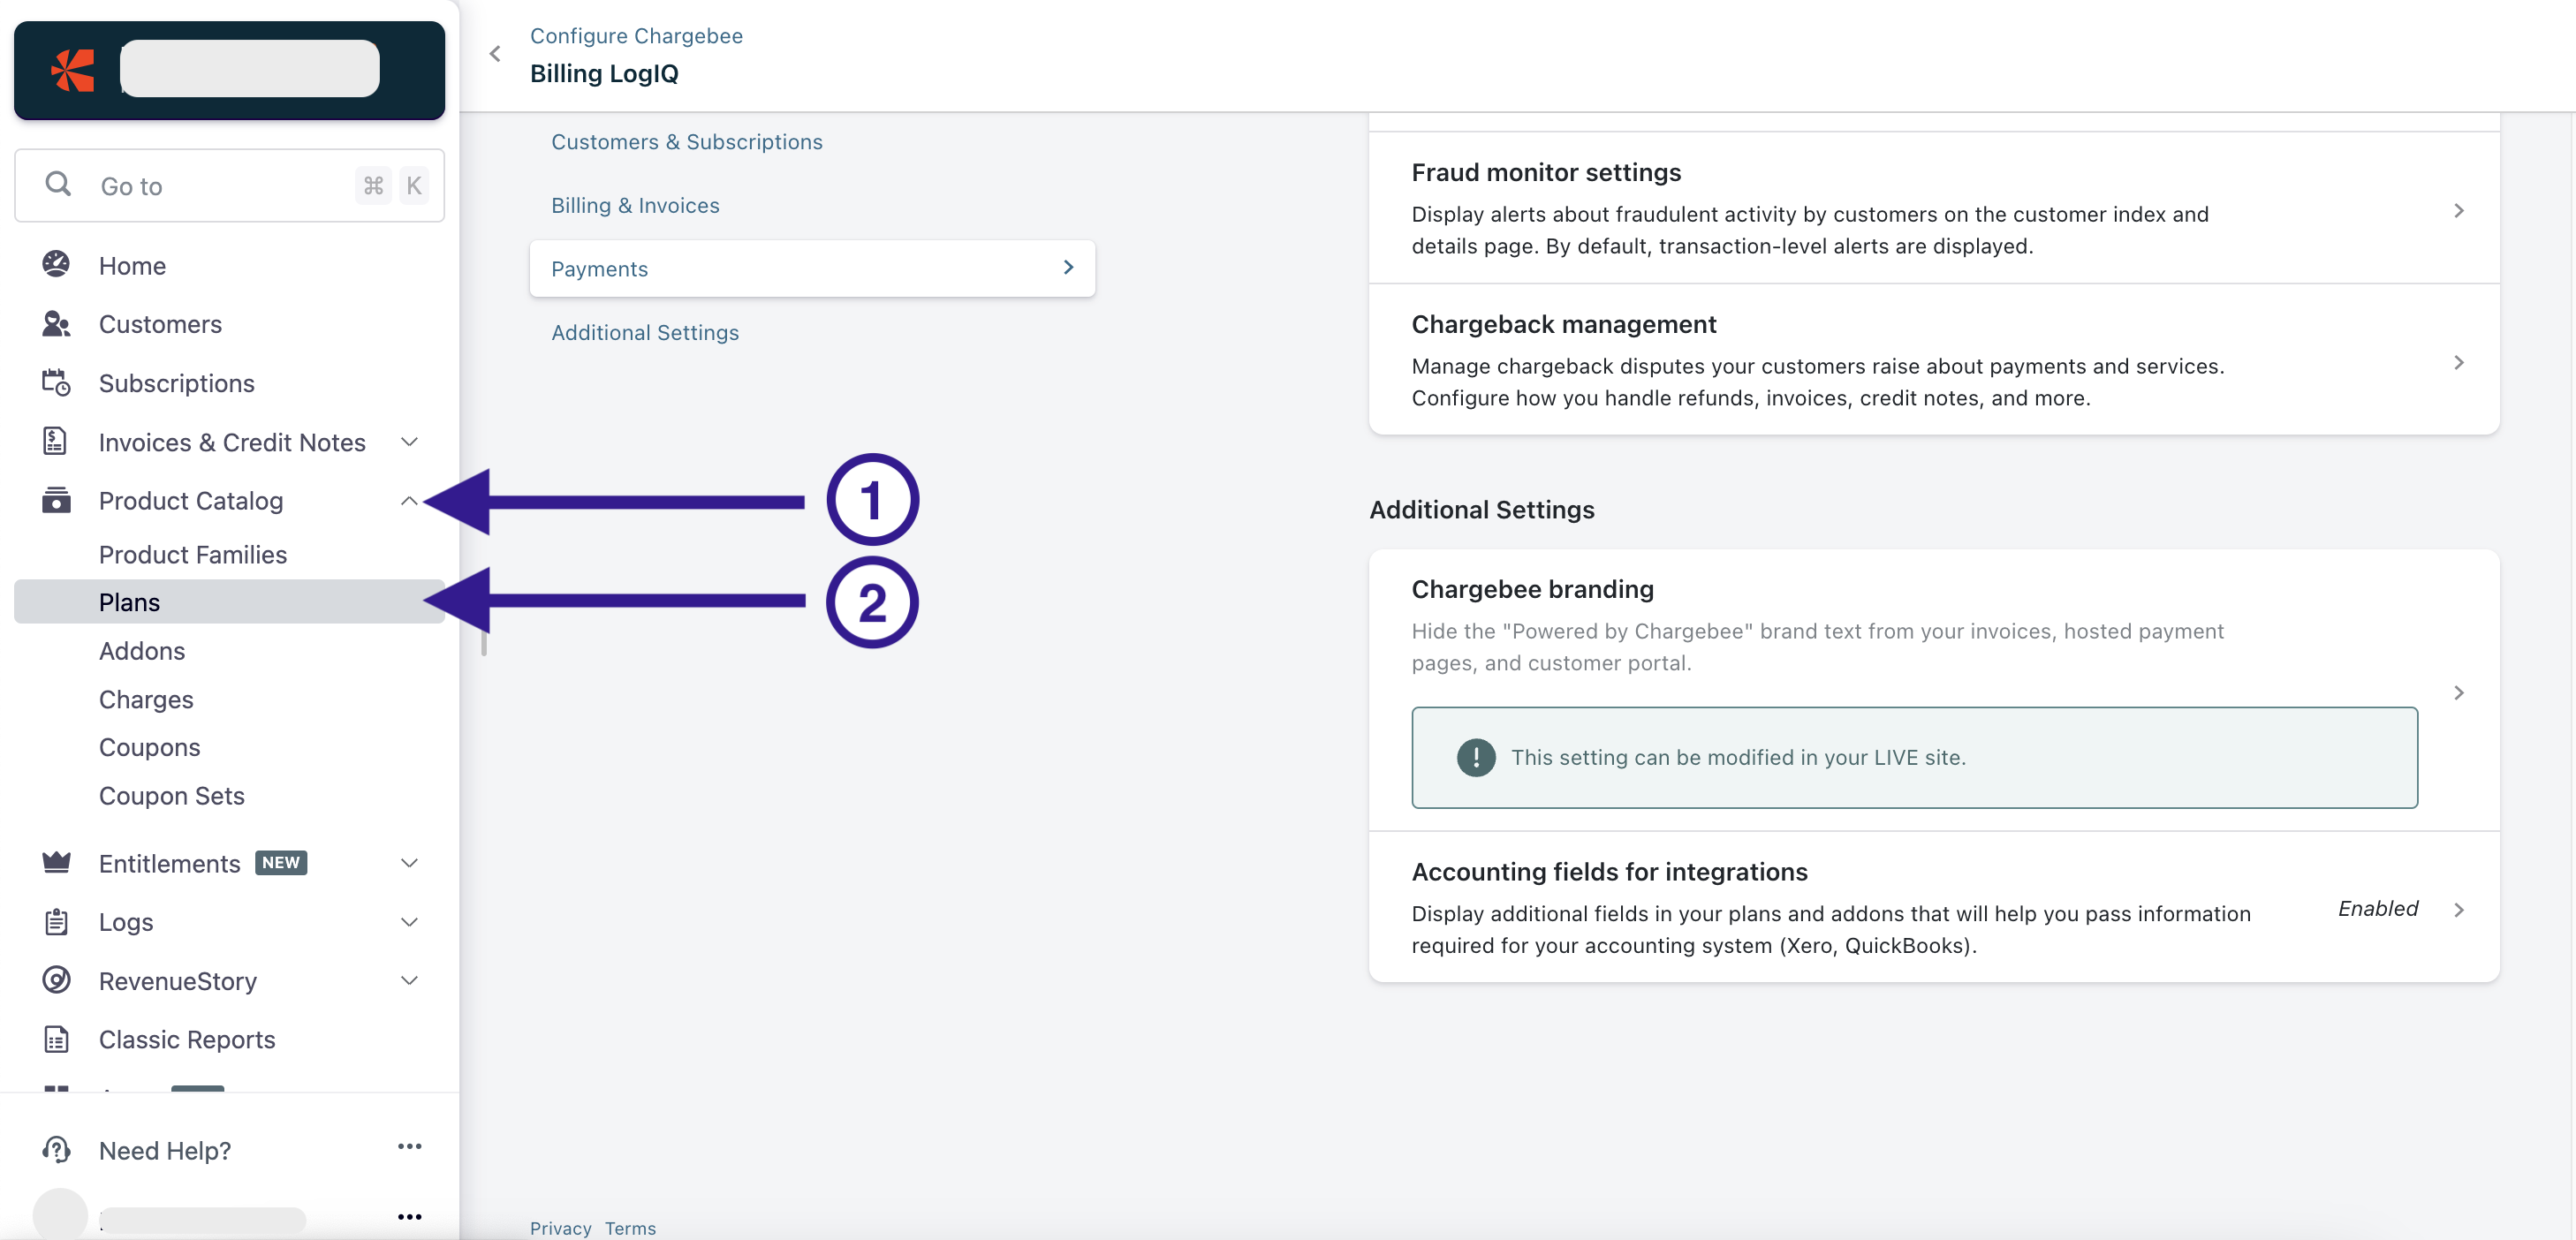2576x1240 pixels.
Task: Click the Logs clipboard icon
Action: pyautogui.click(x=56, y=921)
